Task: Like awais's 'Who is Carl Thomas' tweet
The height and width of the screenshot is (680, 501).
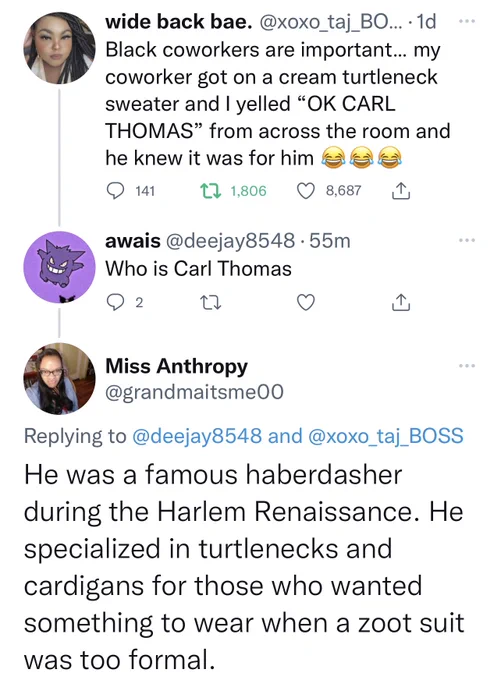Action: click(306, 302)
